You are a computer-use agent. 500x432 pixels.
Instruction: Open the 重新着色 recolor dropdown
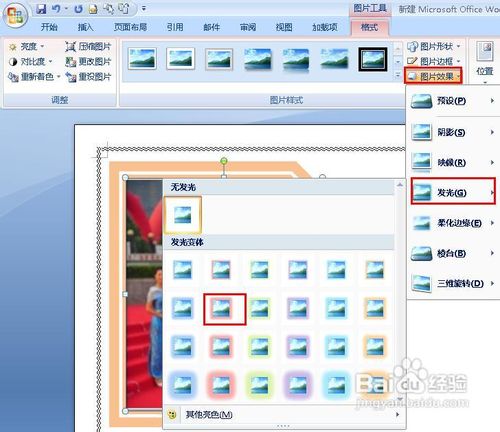[34, 77]
